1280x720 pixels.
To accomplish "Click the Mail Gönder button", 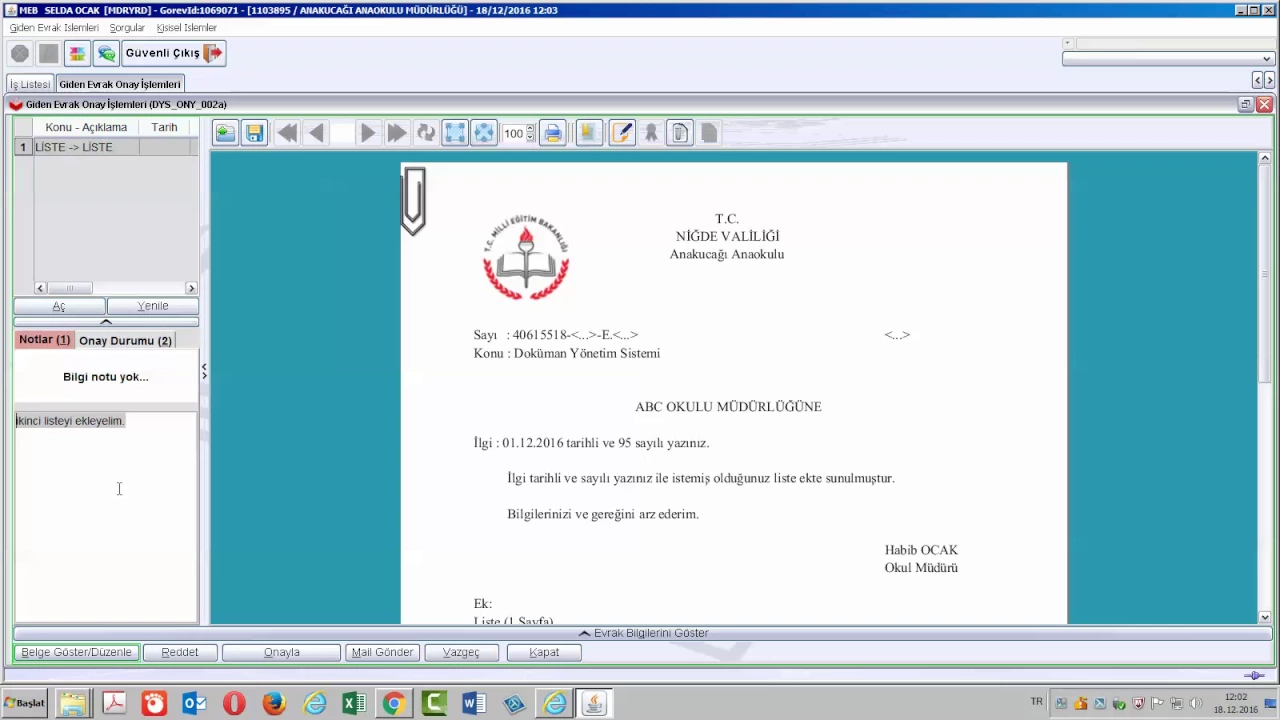I will tap(382, 652).
